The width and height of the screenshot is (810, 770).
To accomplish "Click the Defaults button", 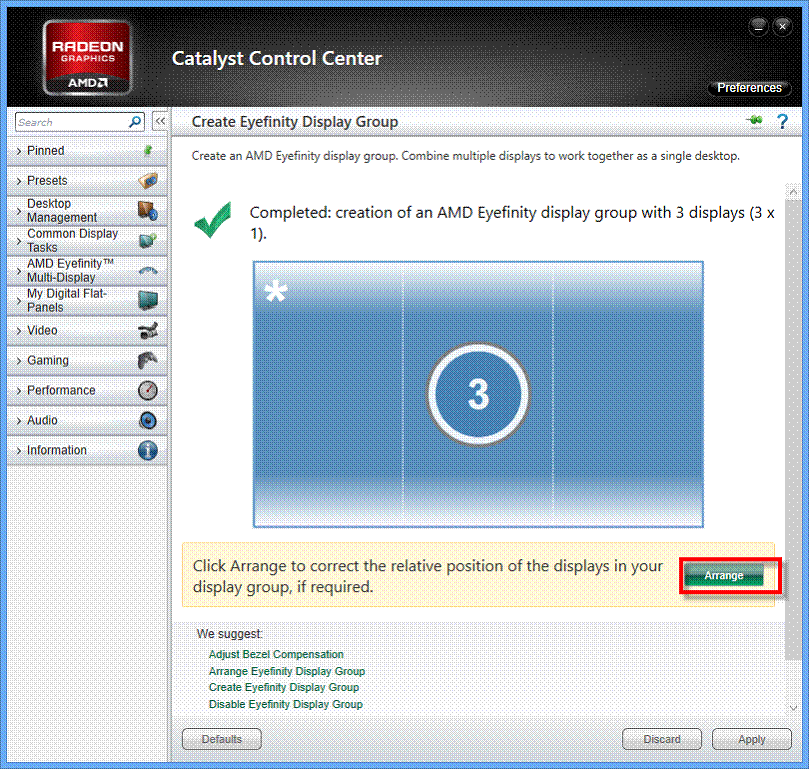I will tap(222, 739).
